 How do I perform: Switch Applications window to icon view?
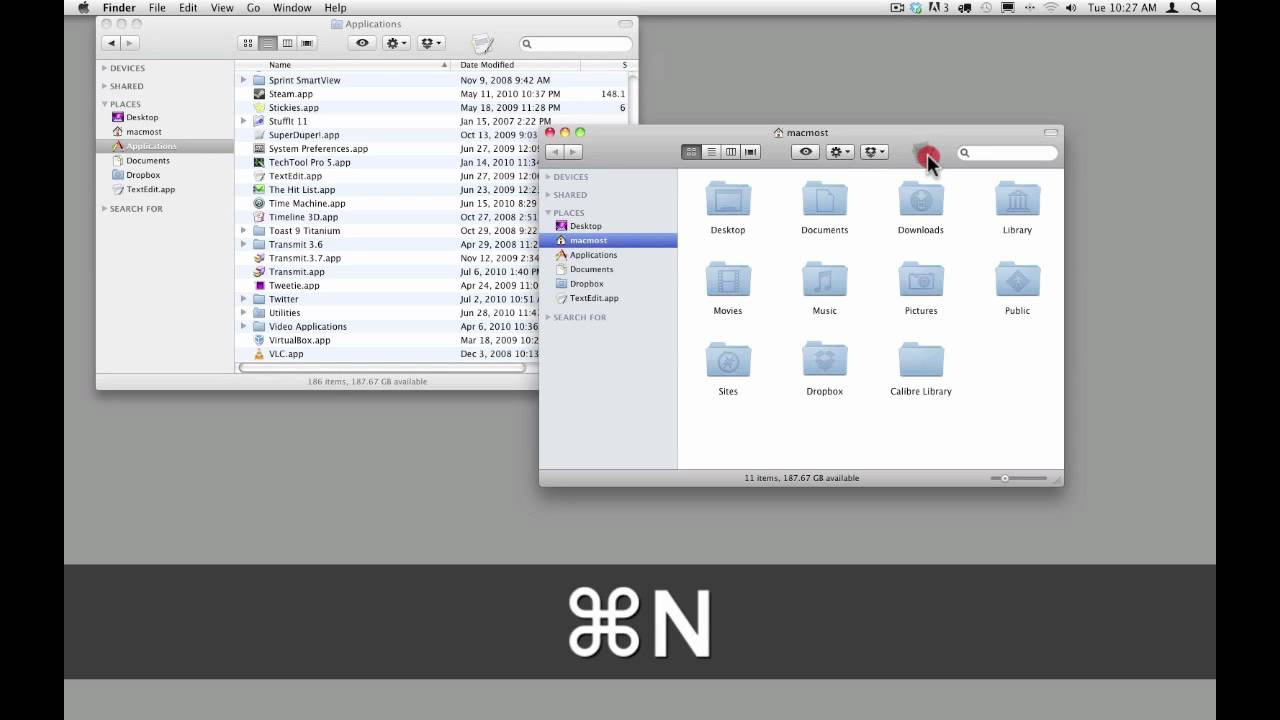248,43
